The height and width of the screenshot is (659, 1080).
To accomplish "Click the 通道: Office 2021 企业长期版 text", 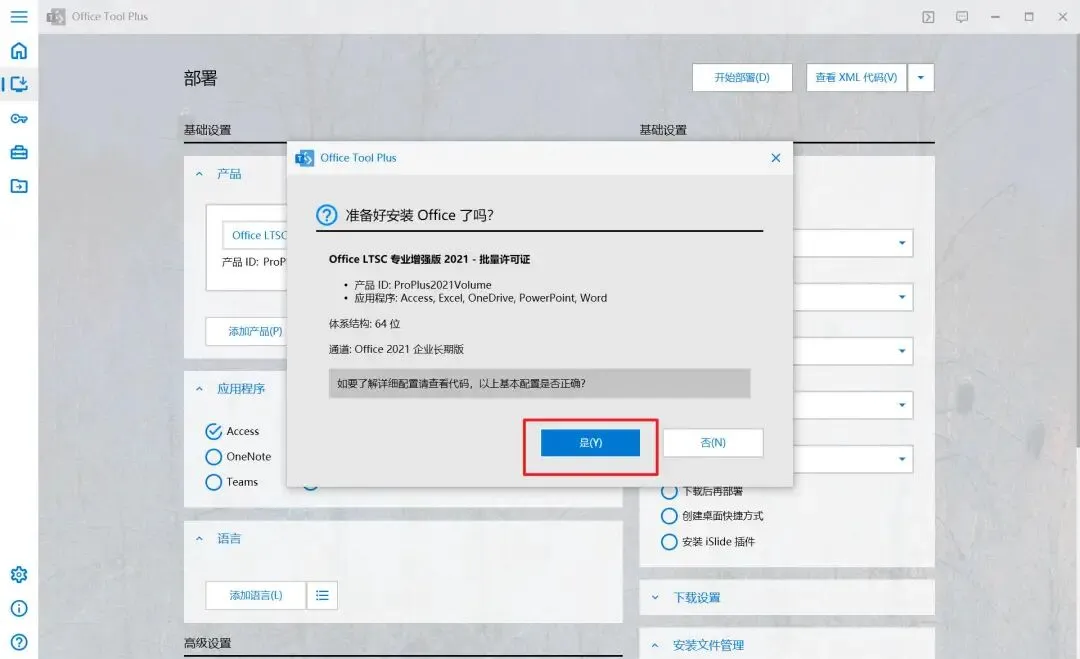I will (x=396, y=349).
